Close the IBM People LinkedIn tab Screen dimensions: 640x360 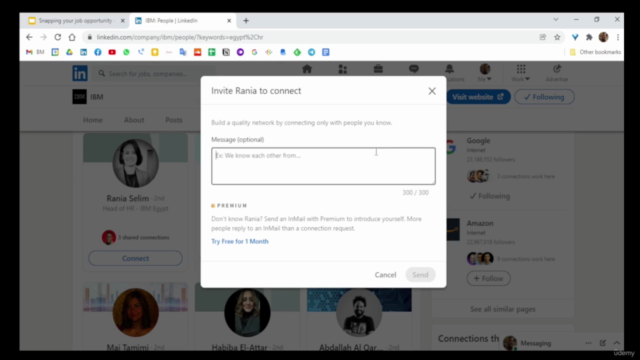click(x=229, y=20)
